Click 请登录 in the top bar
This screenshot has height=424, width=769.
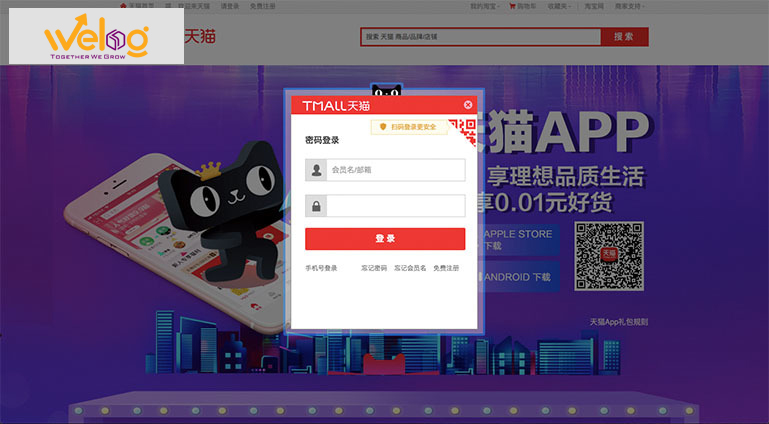[x=230, y=6]
